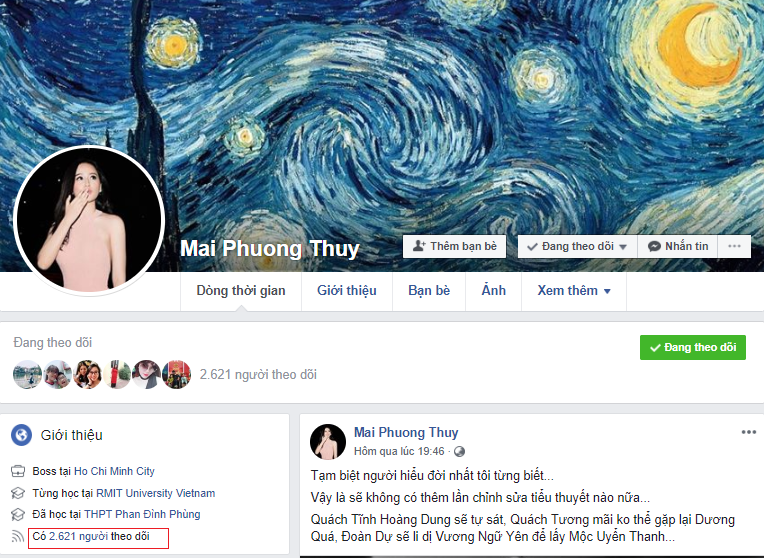
Task: Click the Thêm bạn bè button
Action: [x=454, y=246]
